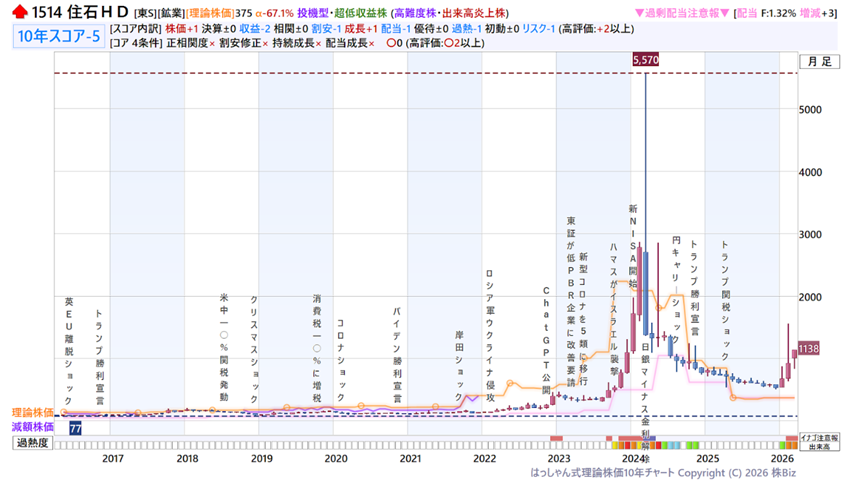Viewport: 850px width, 480px height.
Task: Click the 月足 monthly chart label
Action: click(x=818, y=61)
